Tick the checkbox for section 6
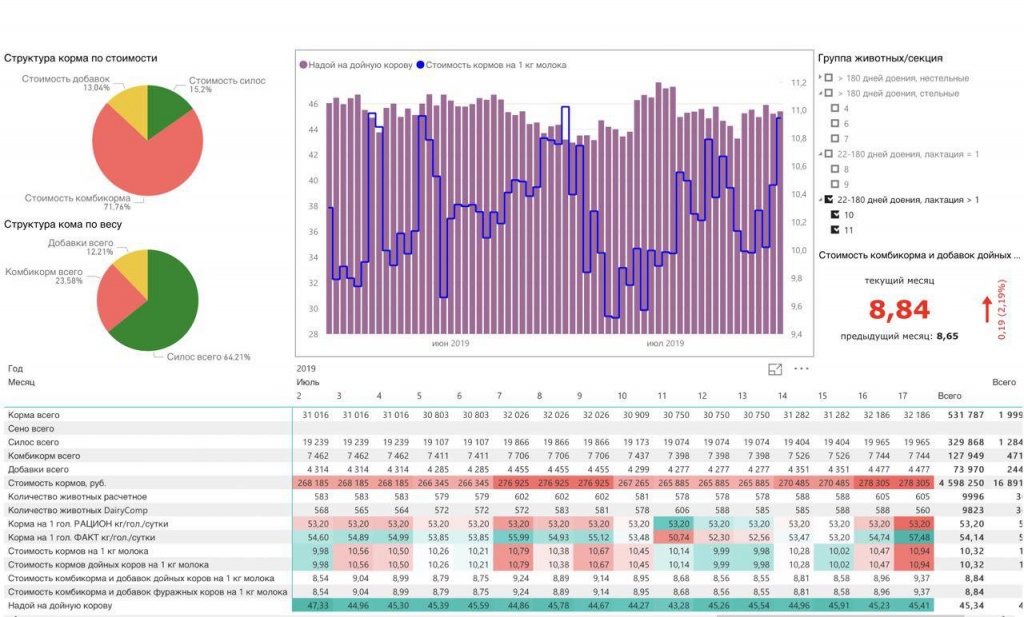The image size is (1024, 617). tap(835, 123)
